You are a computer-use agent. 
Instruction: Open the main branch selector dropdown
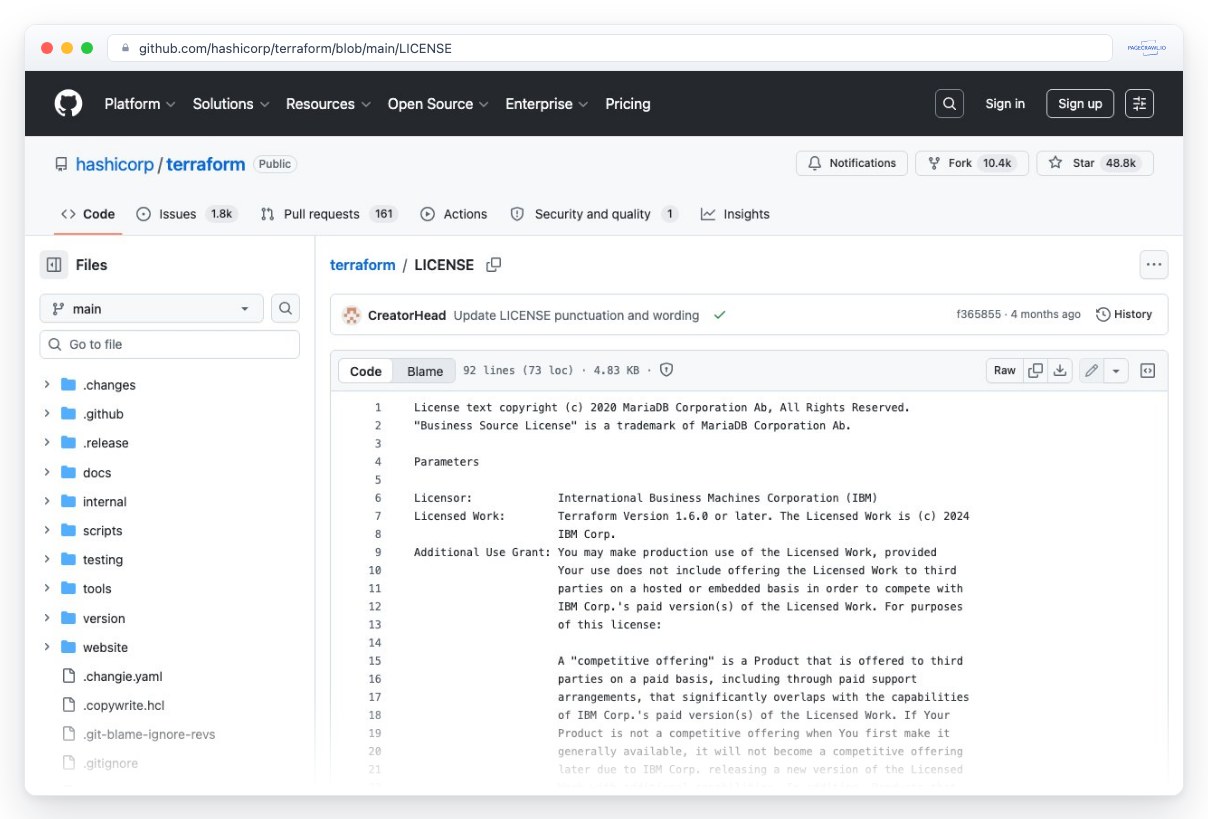tap(152, 309)
